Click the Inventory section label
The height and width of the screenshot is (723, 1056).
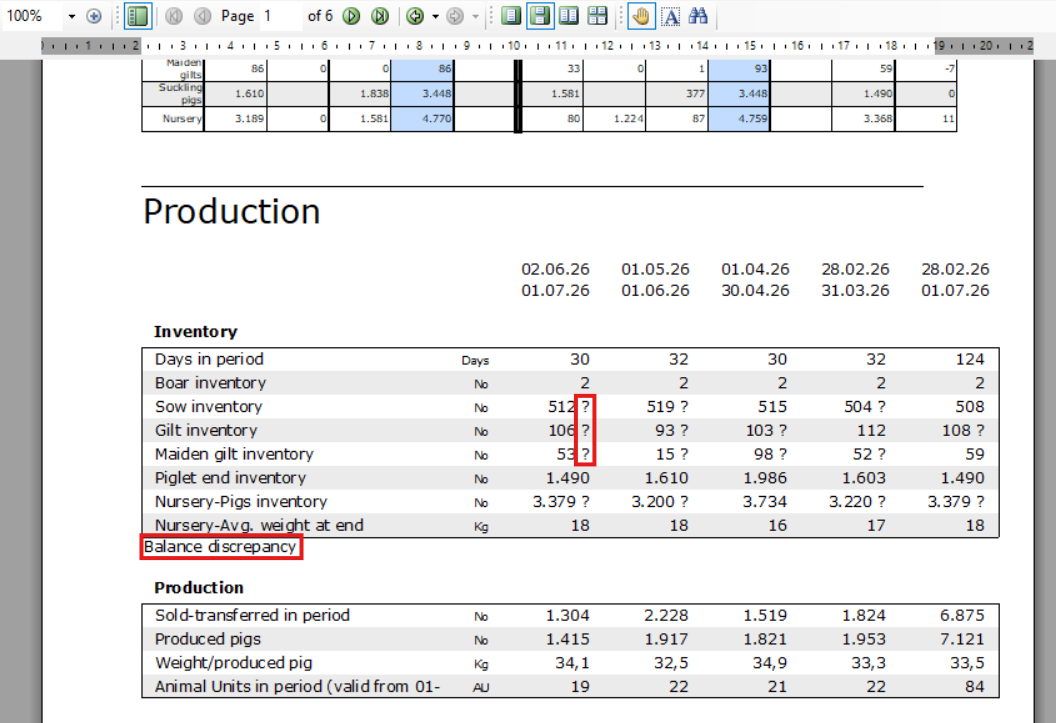pyautogui.click(x=195, y=332)
